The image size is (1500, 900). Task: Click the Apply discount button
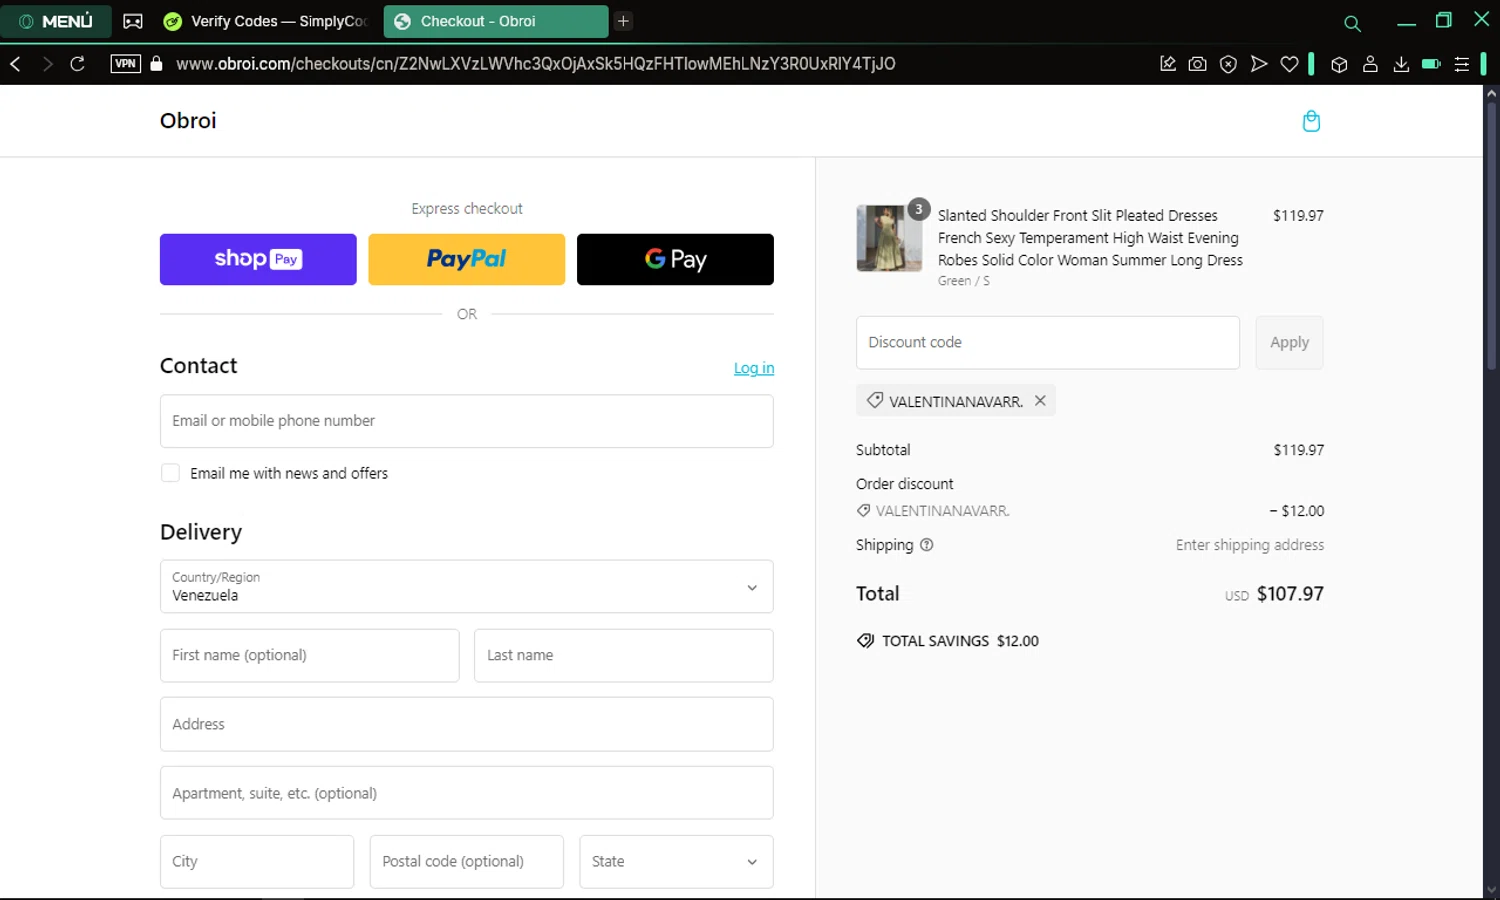pos(1289,342)
